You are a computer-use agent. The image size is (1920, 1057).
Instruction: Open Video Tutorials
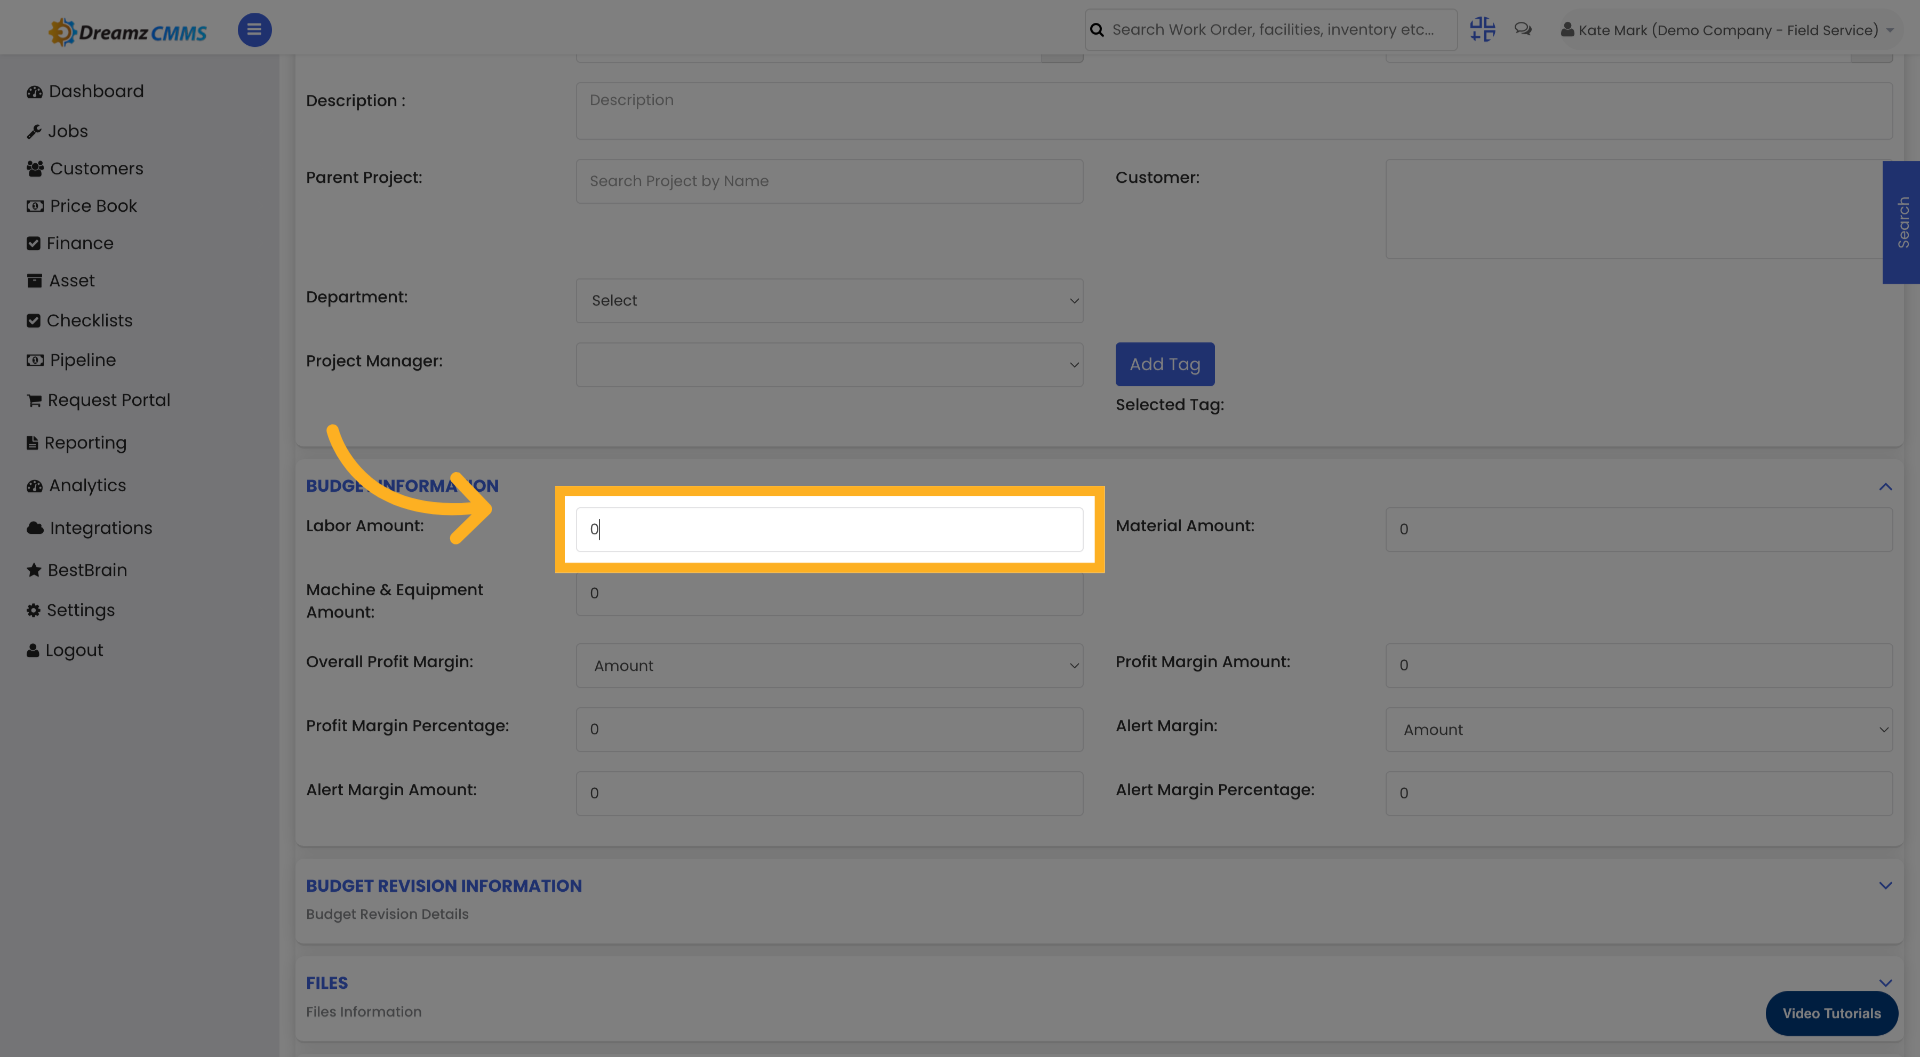tap(1831, 1013)
